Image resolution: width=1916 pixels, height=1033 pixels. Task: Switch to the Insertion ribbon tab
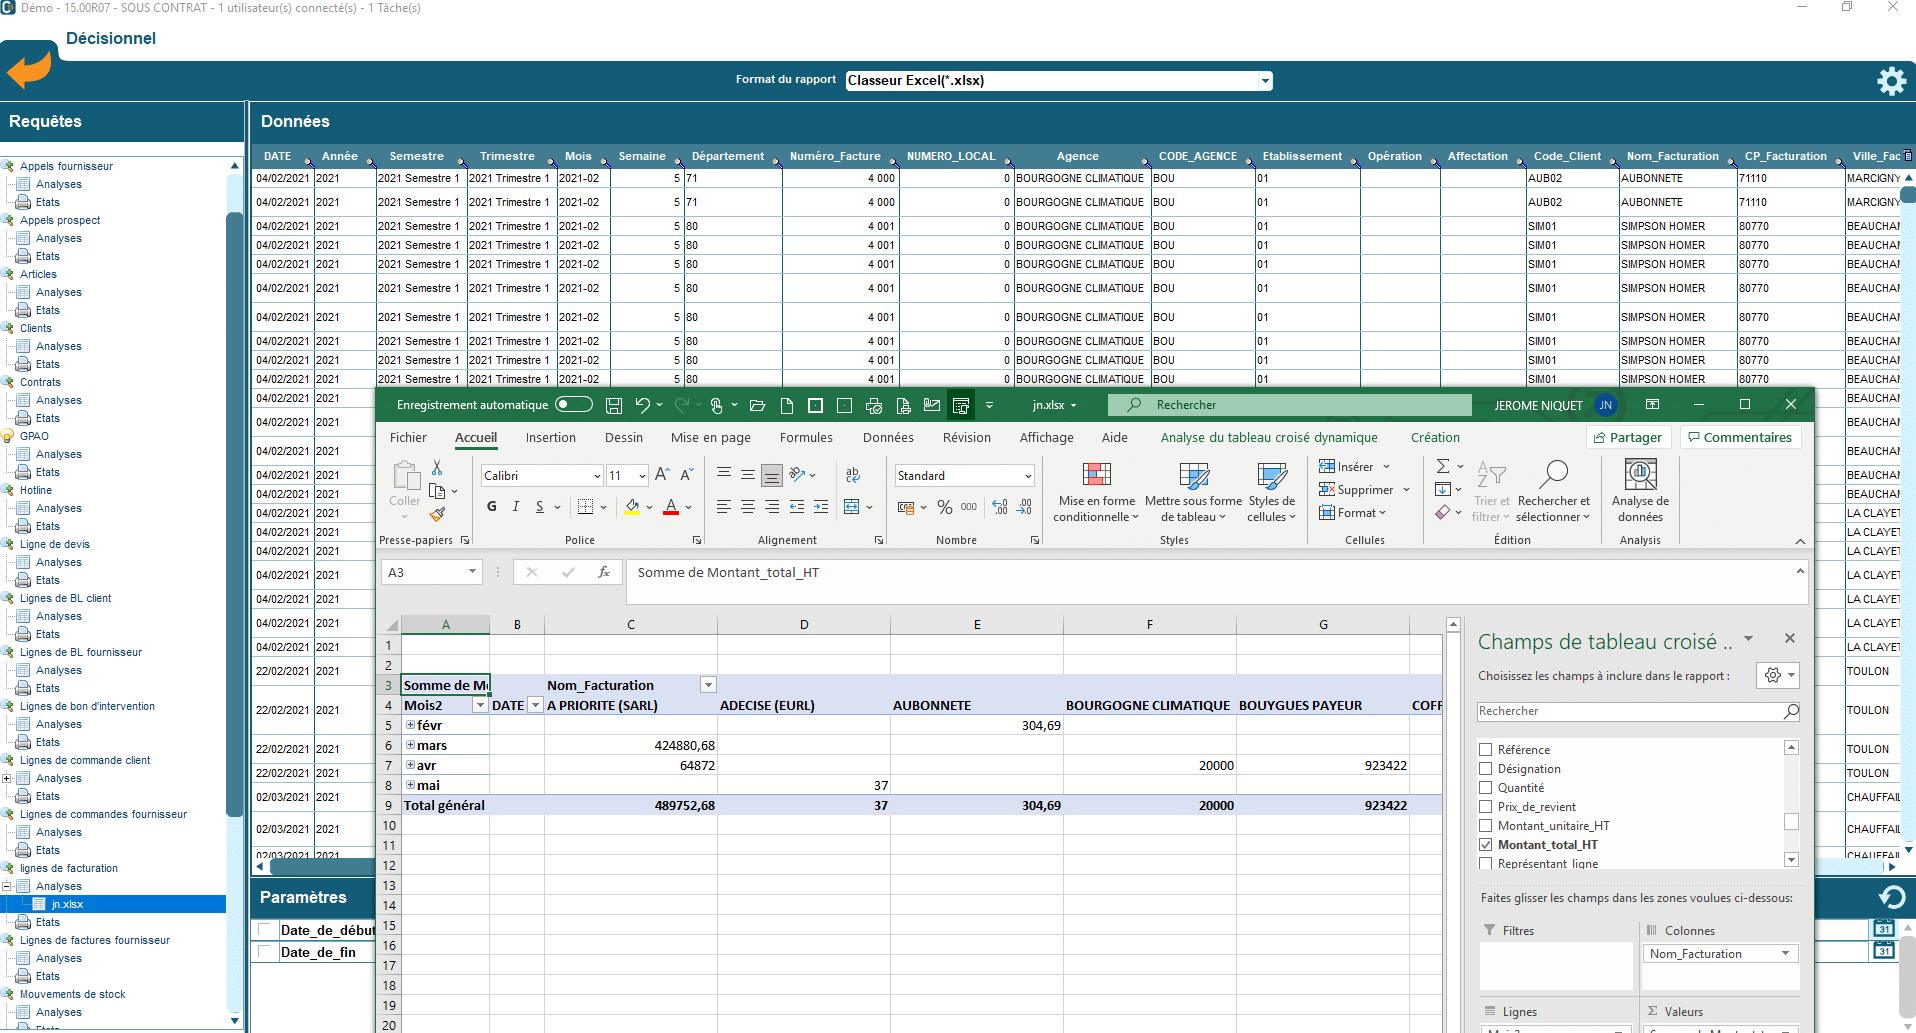(550, 438)
